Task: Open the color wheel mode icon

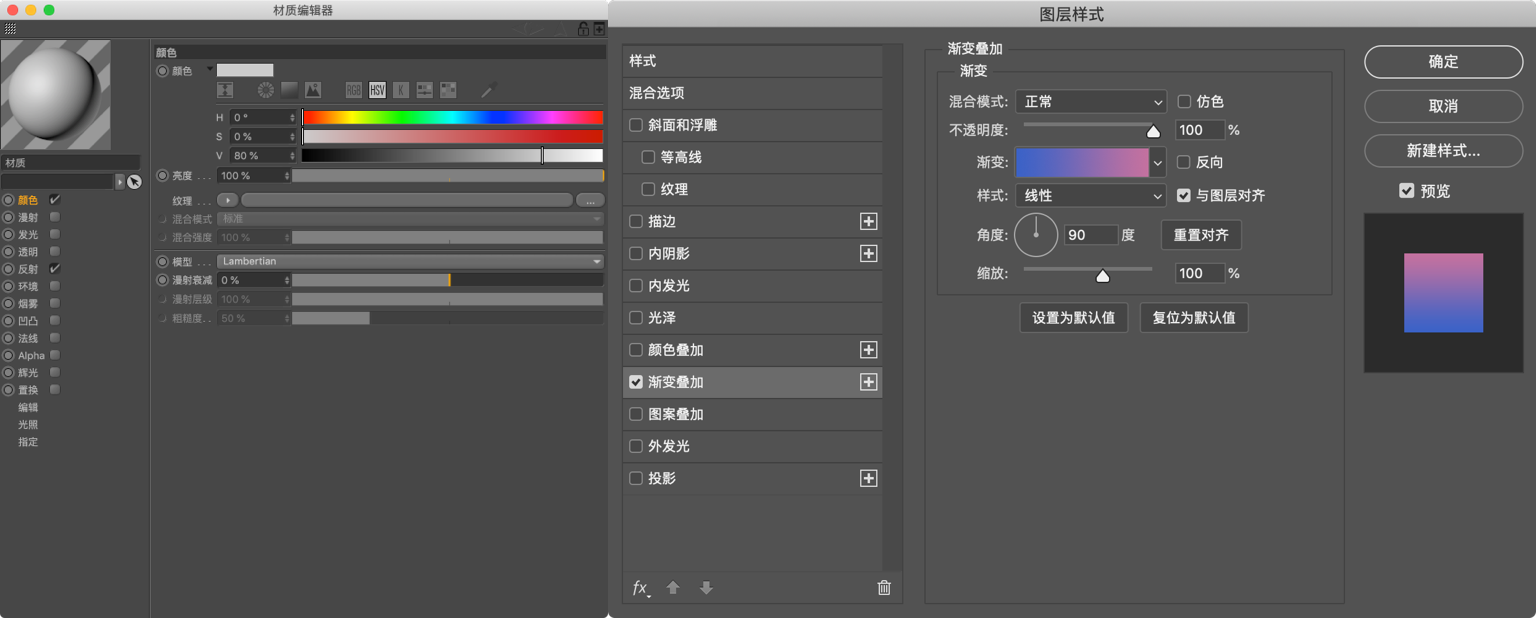Action: pyautogui.click(x=265, y=90)
